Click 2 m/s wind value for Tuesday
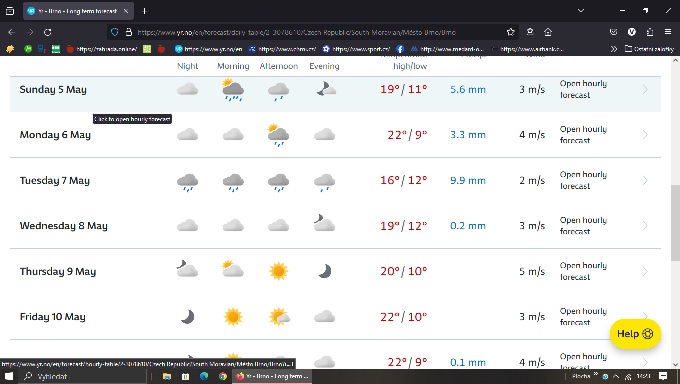The image size is (680, 384). point(532,181)
